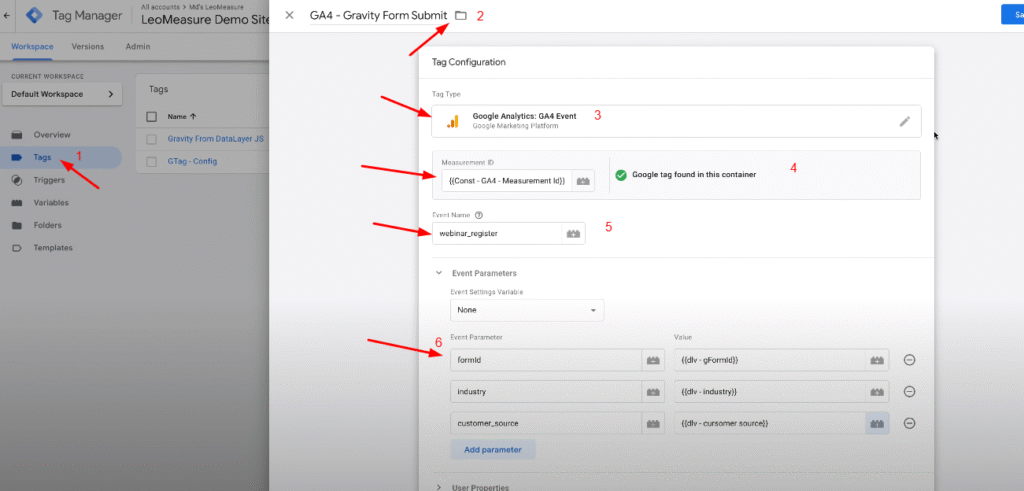Open the variable picker for the gFormId value

coord(877,360)
